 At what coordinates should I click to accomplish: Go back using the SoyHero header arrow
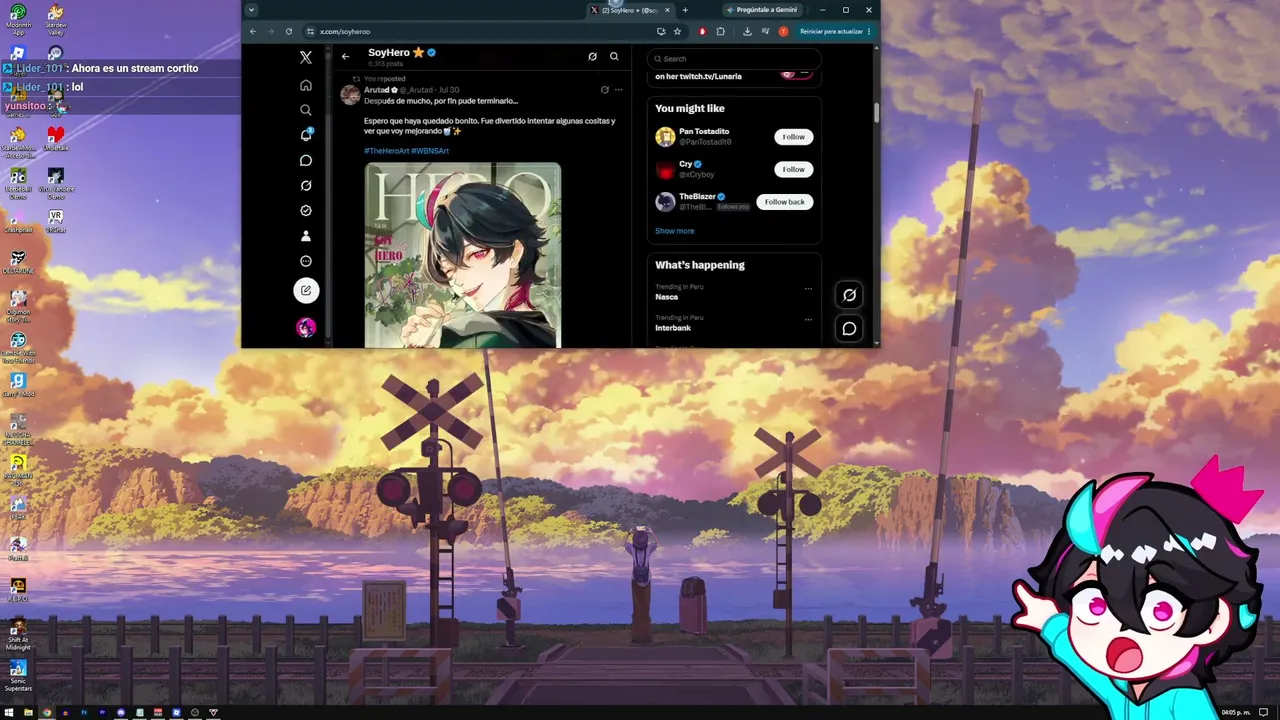pyautogui.click(x=345, y=56)
